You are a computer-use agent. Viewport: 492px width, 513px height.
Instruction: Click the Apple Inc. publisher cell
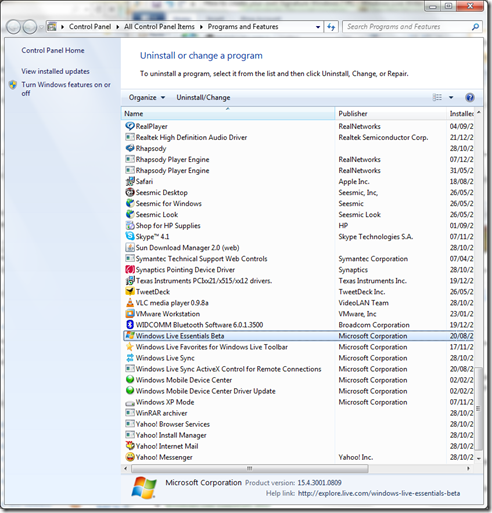click(354, 181)
